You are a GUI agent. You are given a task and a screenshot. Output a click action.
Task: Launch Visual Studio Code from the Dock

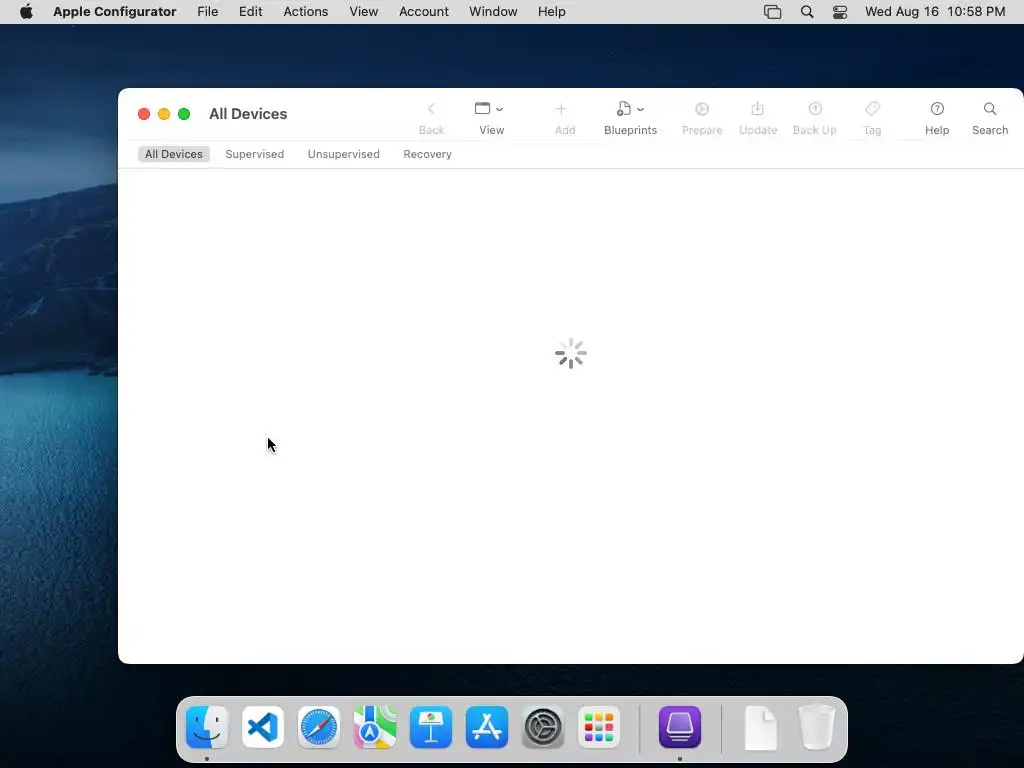tap(263, 727)
